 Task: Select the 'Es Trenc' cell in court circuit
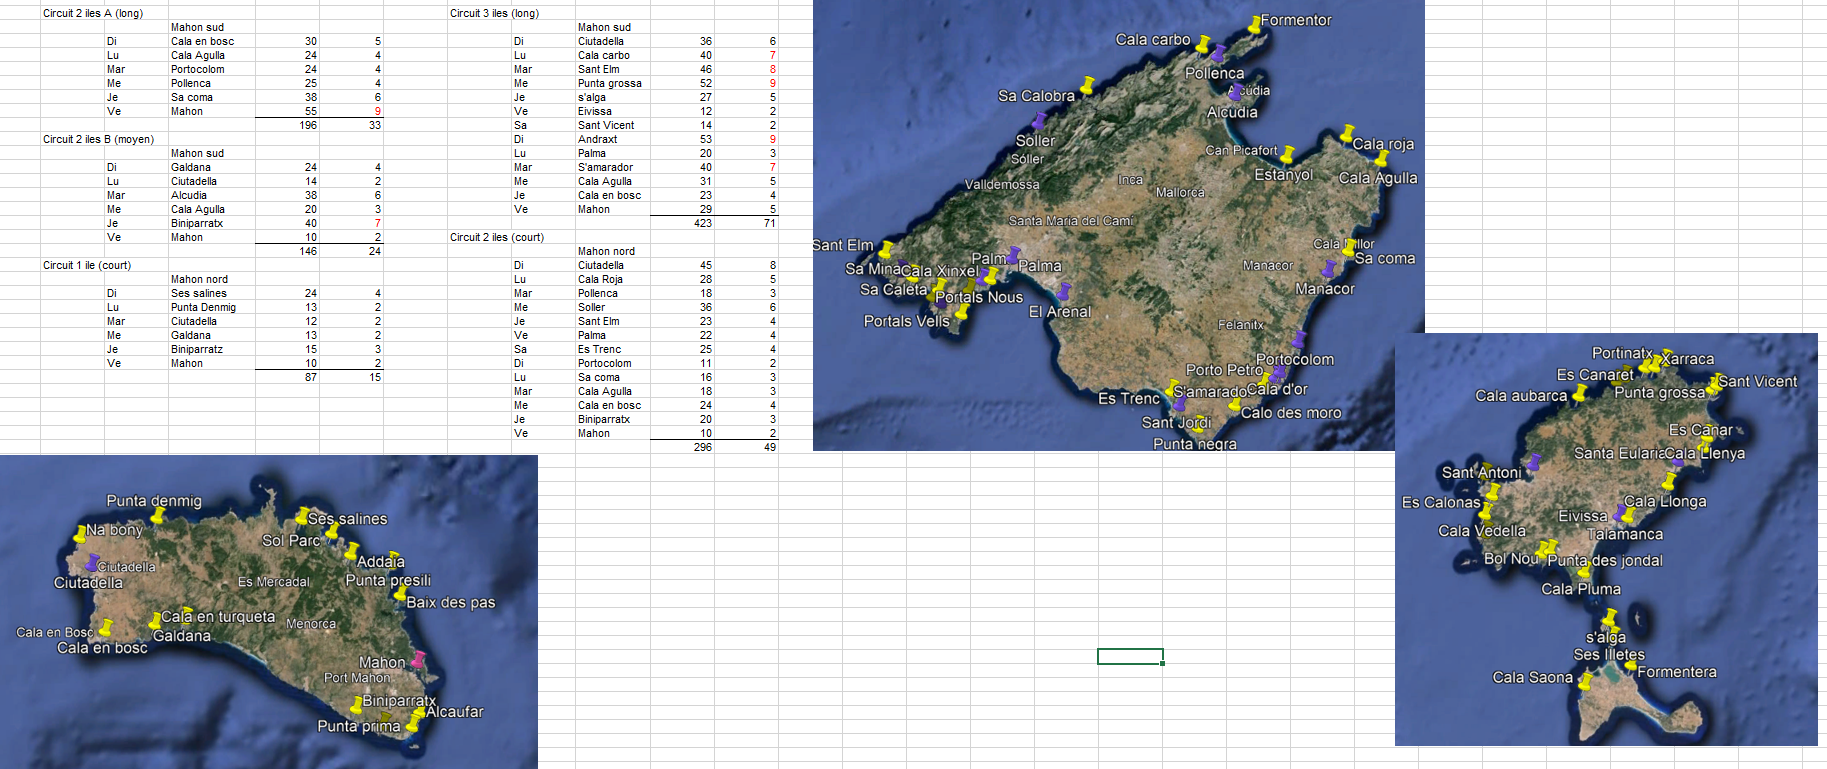599,349
